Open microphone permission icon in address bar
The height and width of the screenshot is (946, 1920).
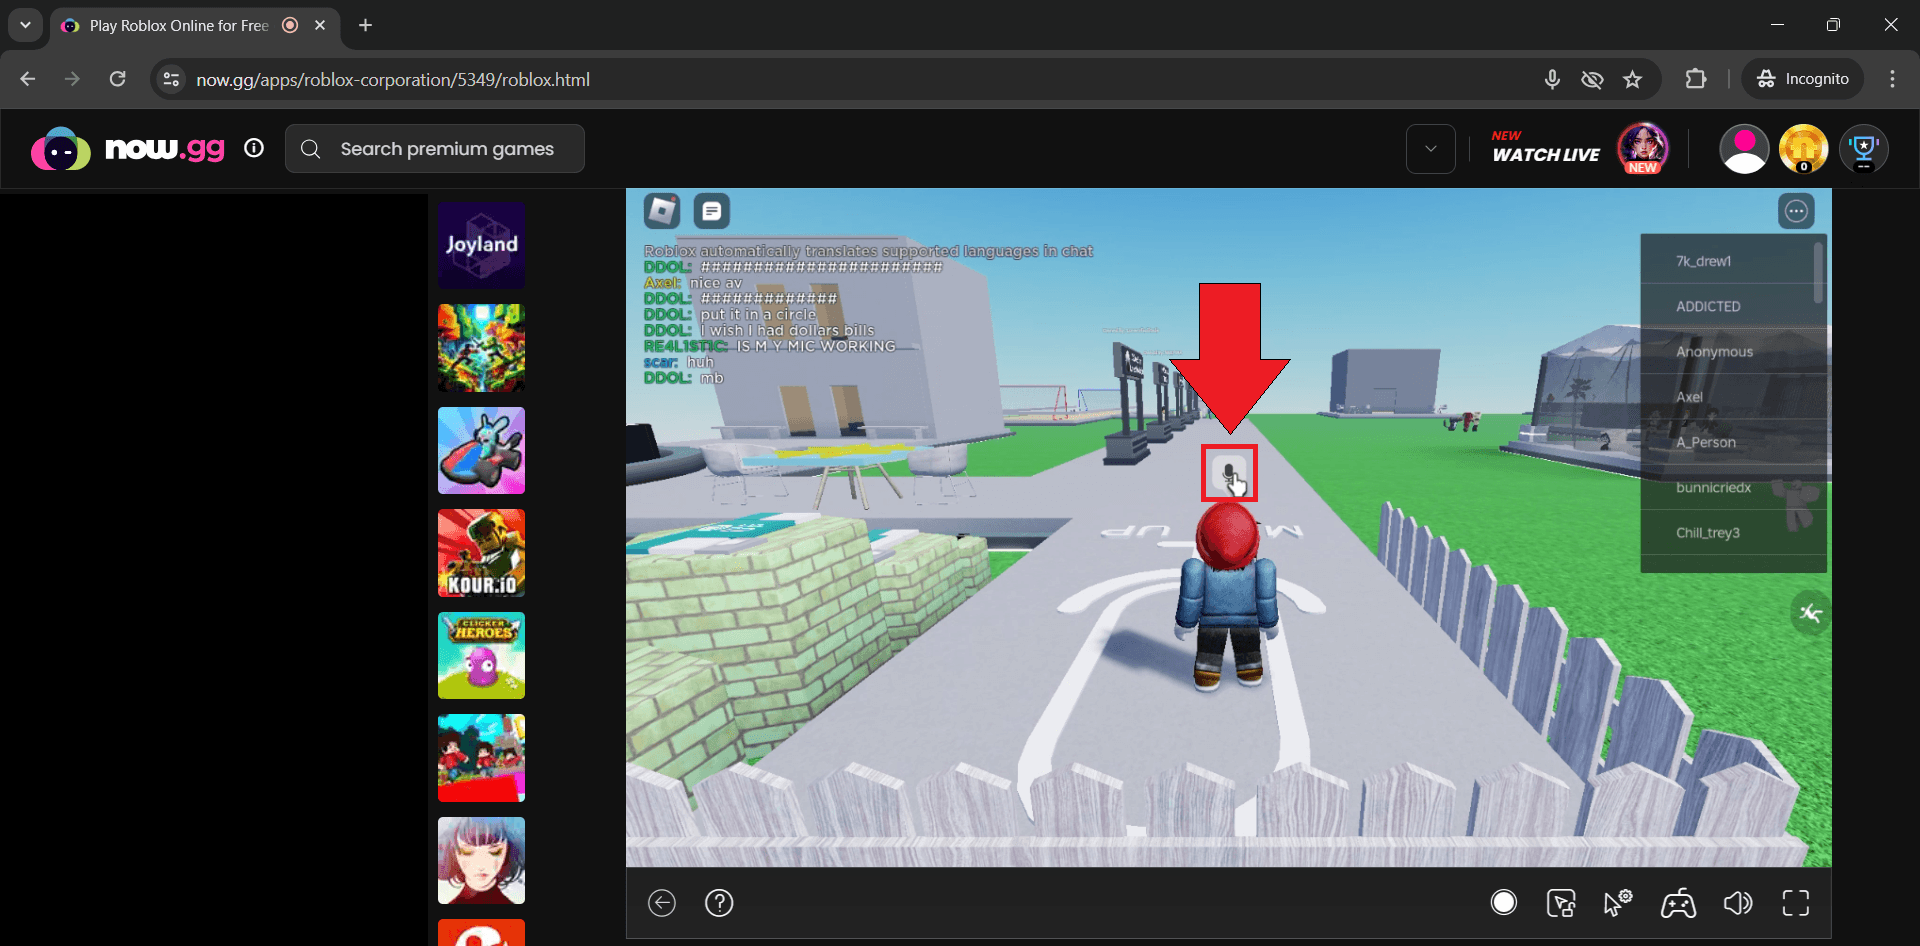1552,79
